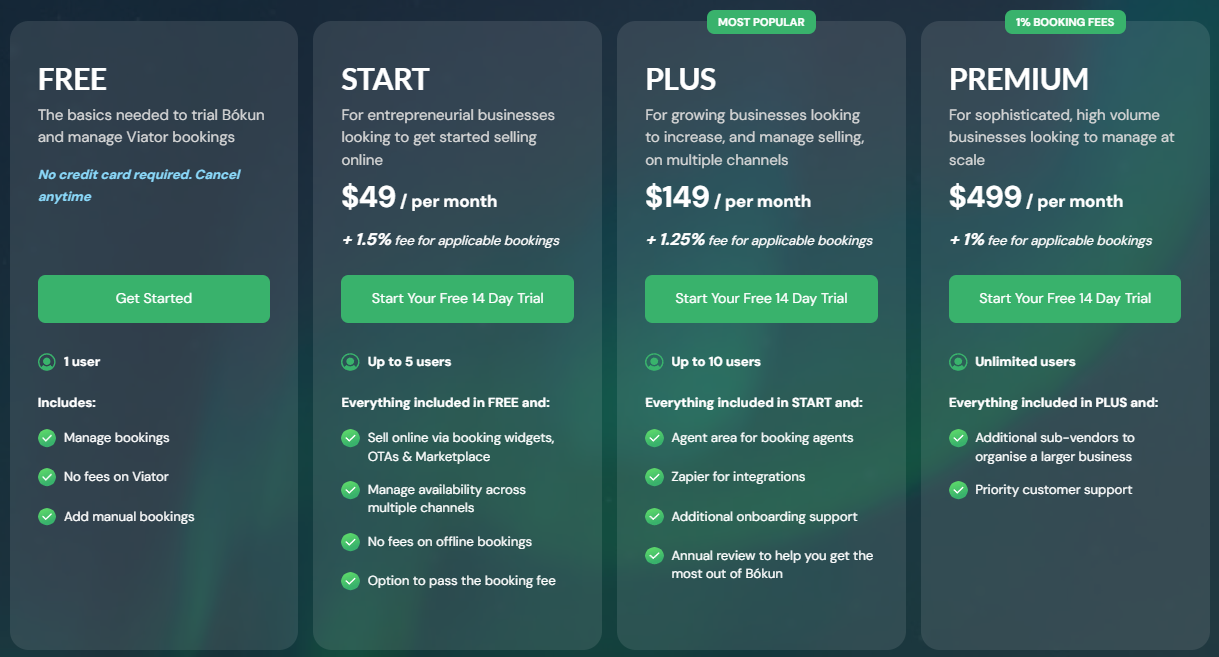Click the 'MOST POPULAR' badge
Viewport: 1219px width, 657px height.
[761, 21]
